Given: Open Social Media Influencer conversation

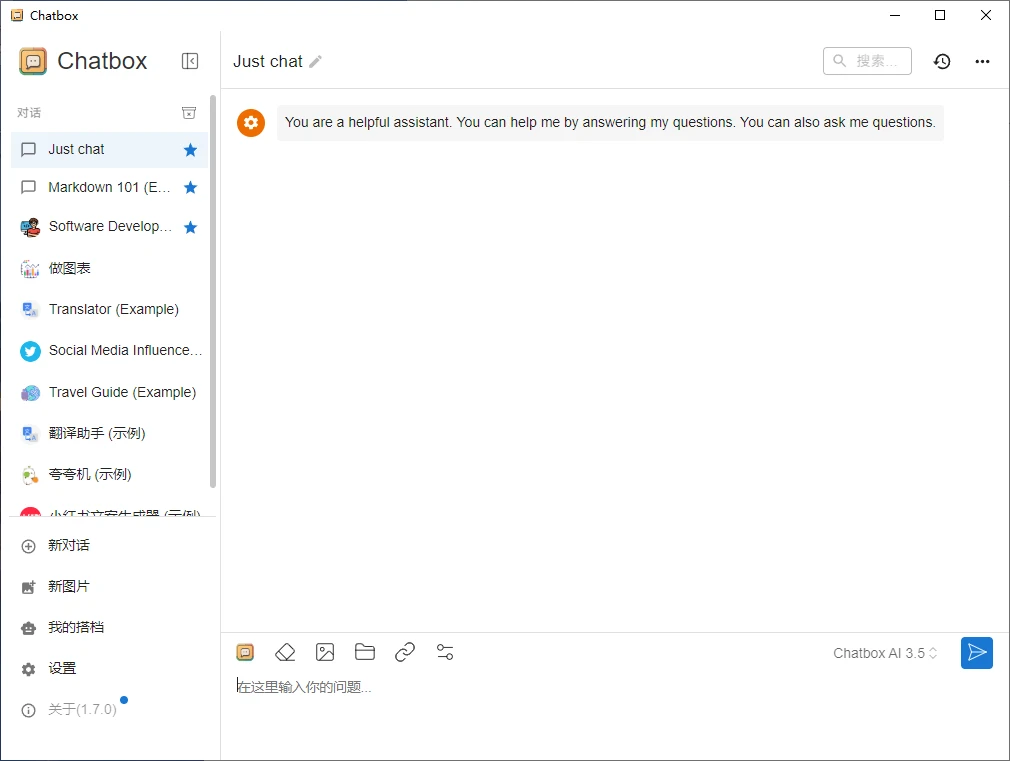Looking at the screenshot, I should pos(110,351).
